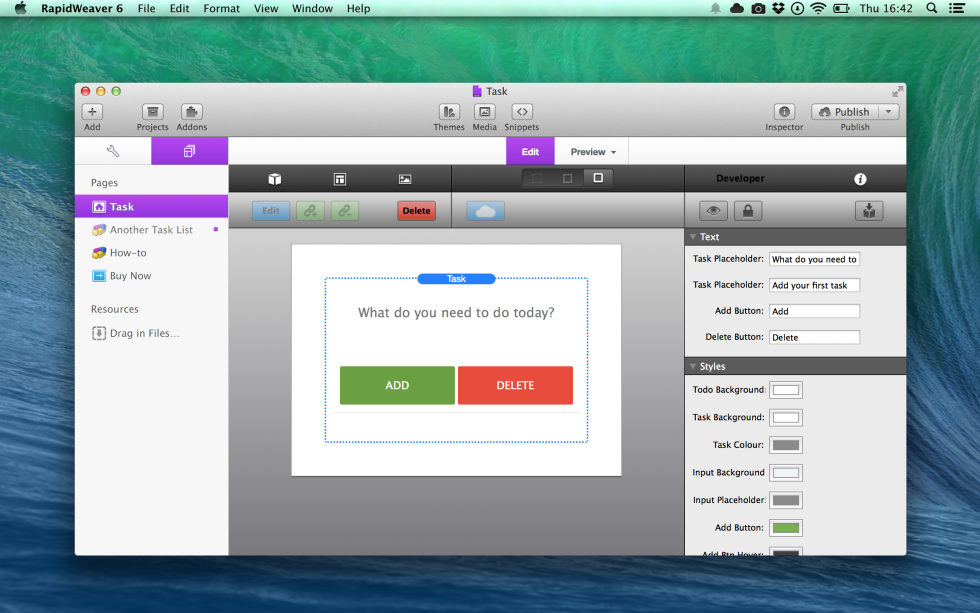Open Task Colour swatch
Screen dimensions: 980x613
point(786,445)
